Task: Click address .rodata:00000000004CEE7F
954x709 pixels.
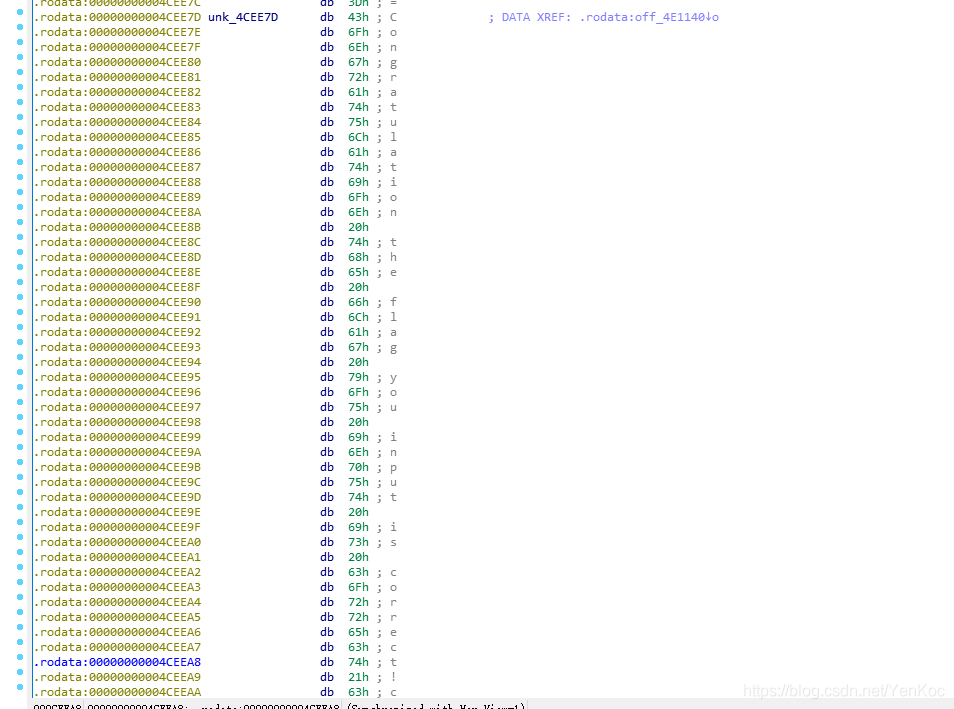Action: point(117,47)
